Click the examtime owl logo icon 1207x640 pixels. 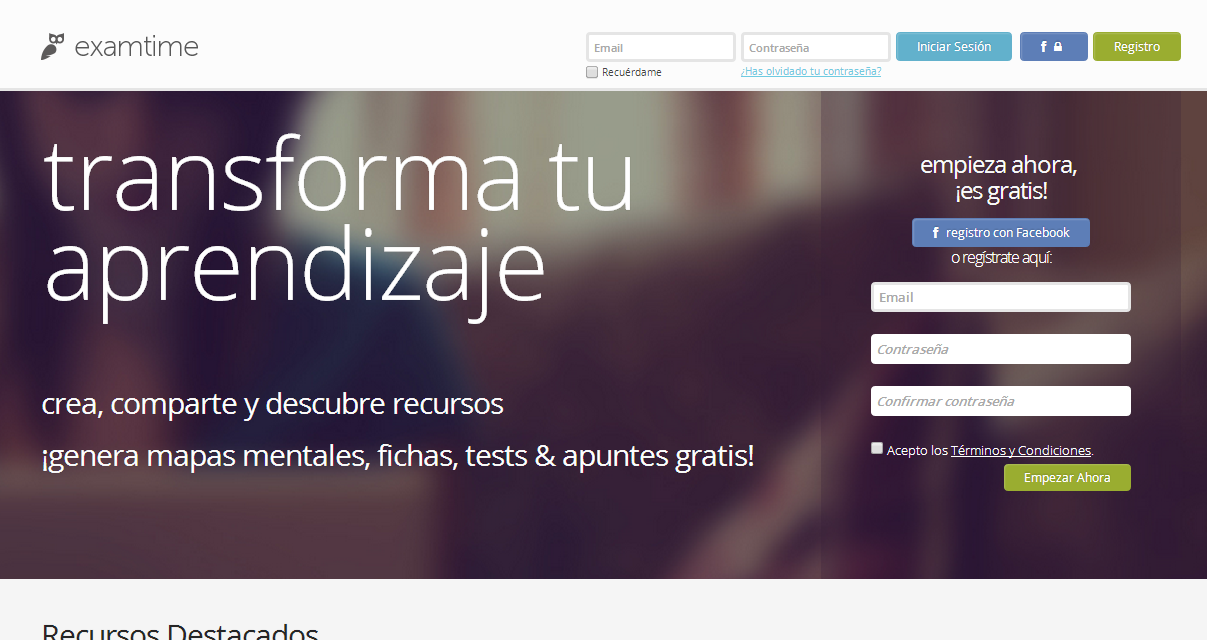tap(53, 46)
